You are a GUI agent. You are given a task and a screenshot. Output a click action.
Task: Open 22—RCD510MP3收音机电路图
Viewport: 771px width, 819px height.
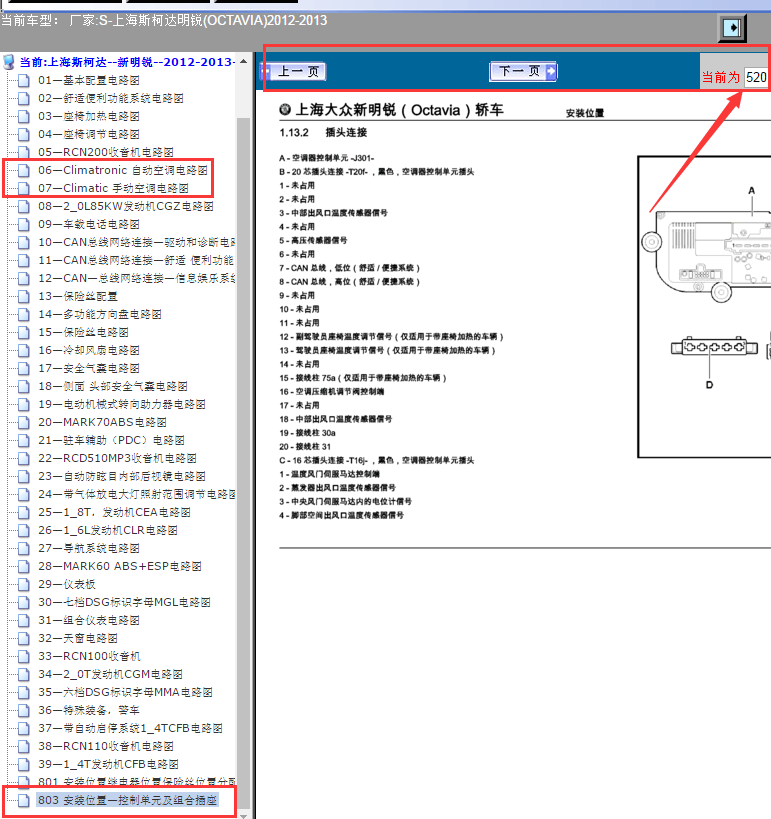pos(118,458)
